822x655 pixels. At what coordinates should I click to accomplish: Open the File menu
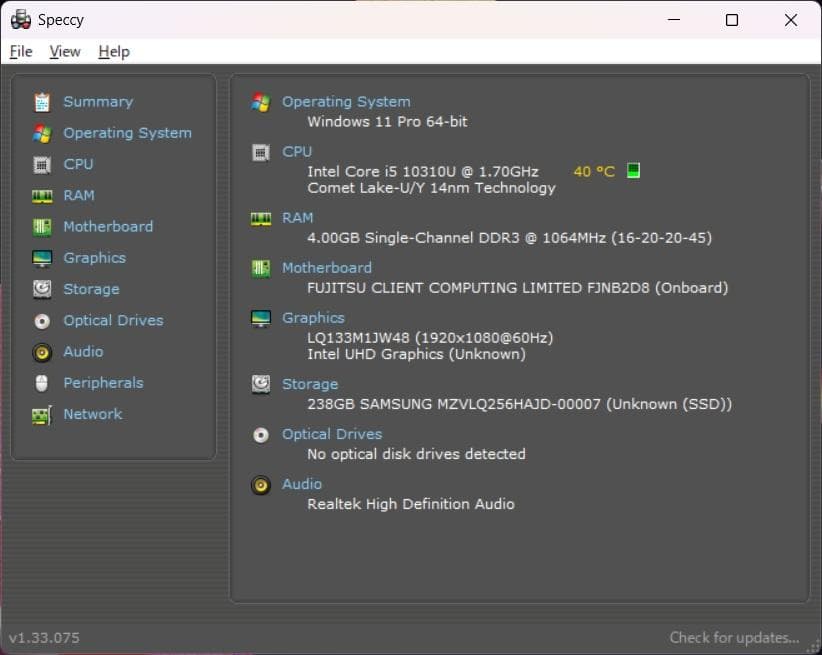[x=20, y=51]
